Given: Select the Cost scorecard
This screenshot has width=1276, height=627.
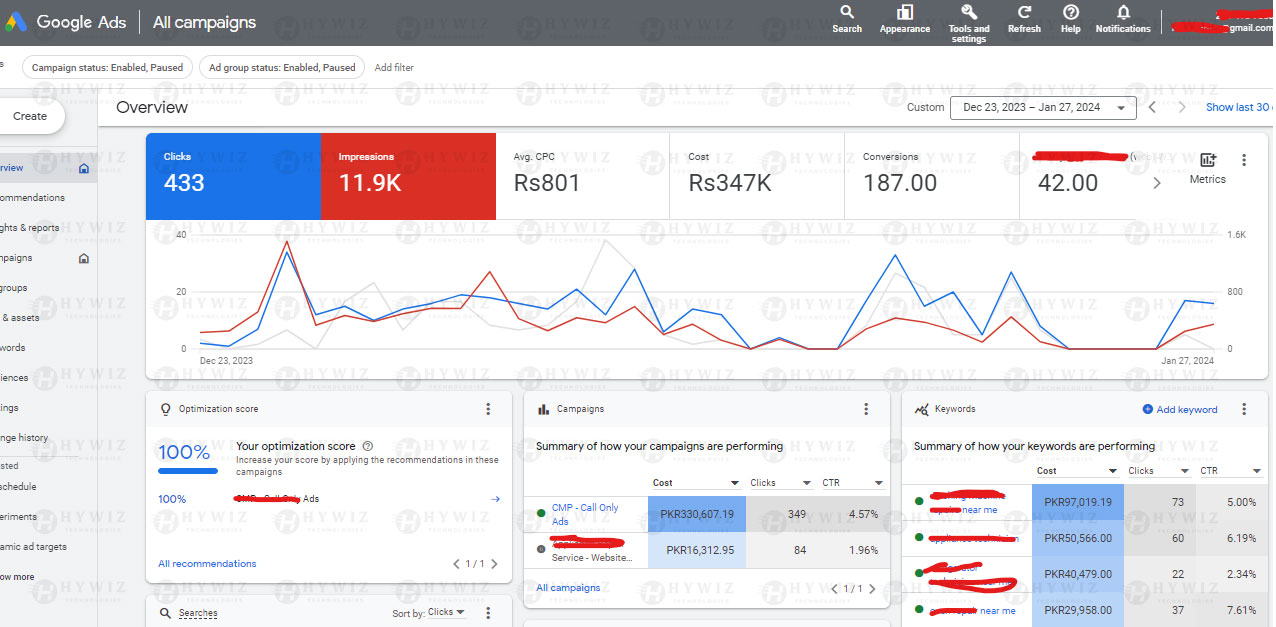Looking at the screenshot, I should click(757, 176).
